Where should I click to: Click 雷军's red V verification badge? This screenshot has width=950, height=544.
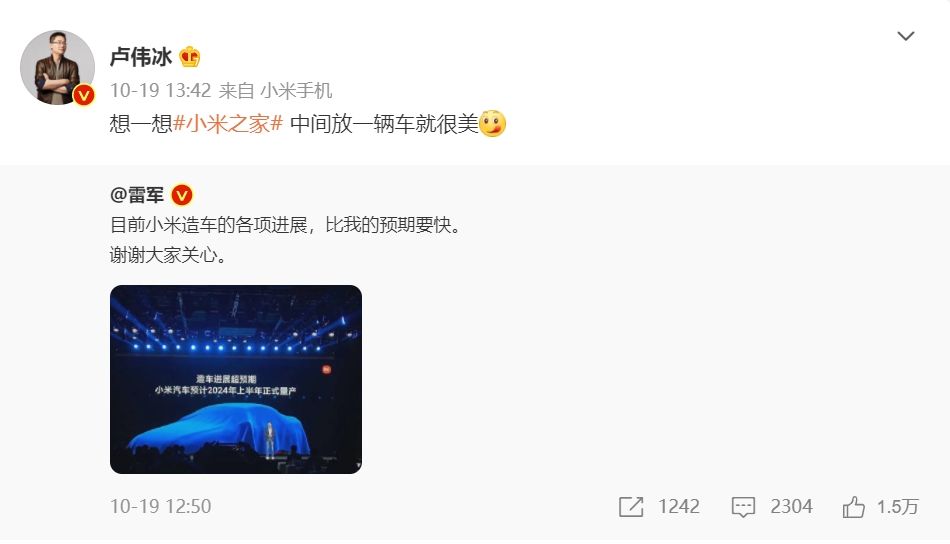coord(182,195)
